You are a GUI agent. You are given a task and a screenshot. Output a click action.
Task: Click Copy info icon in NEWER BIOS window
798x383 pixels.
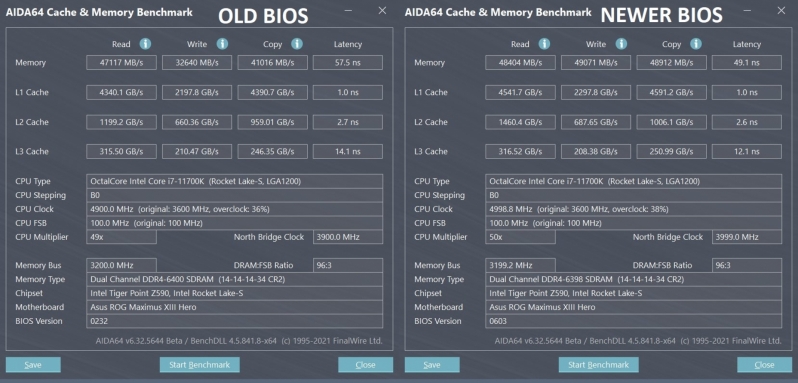point(696,44)
